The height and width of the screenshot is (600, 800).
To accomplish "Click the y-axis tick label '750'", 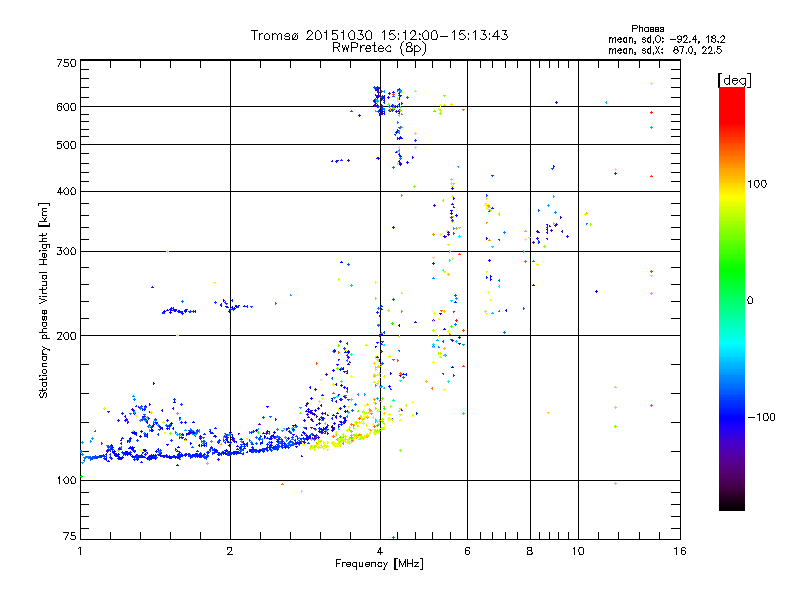I will [x=66, y=63].
